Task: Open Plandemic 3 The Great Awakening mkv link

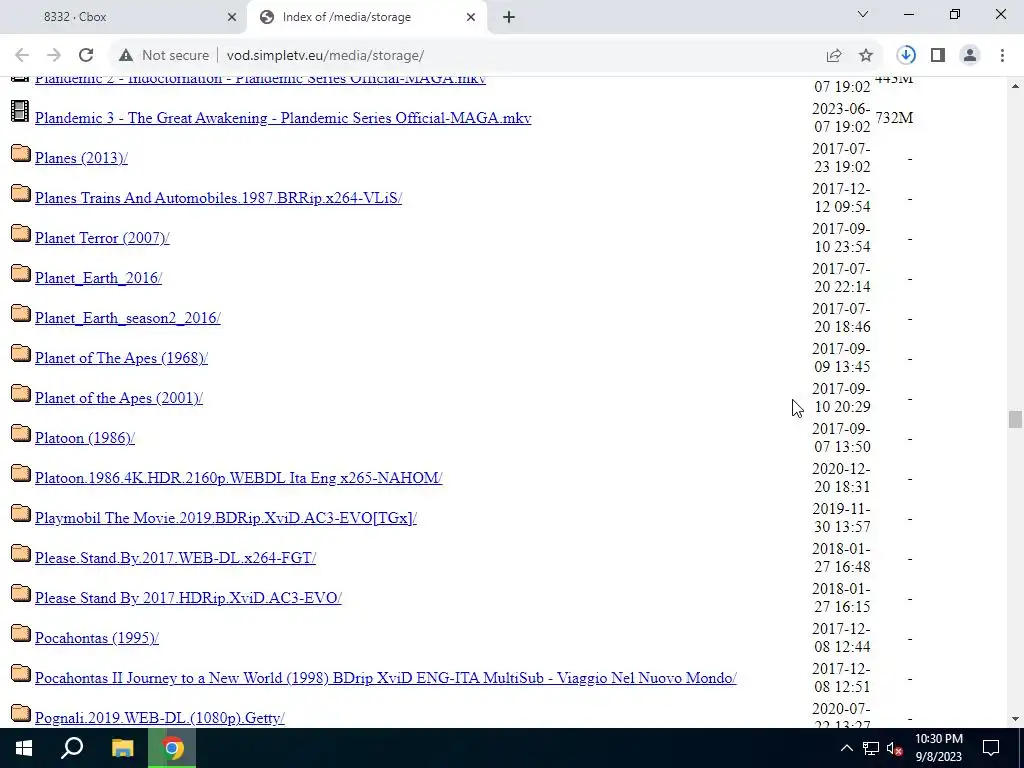Action: click(283, 118)
